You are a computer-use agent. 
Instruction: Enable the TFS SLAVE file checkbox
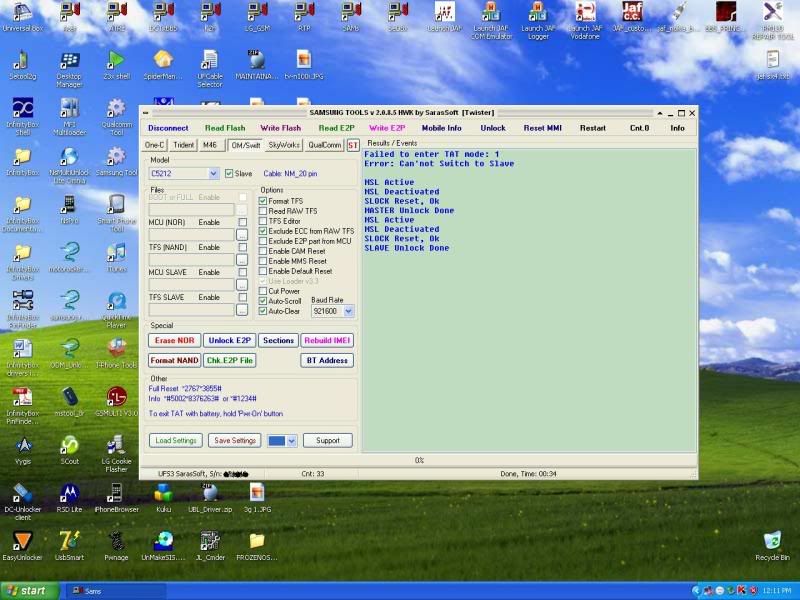tap(242, 297)
